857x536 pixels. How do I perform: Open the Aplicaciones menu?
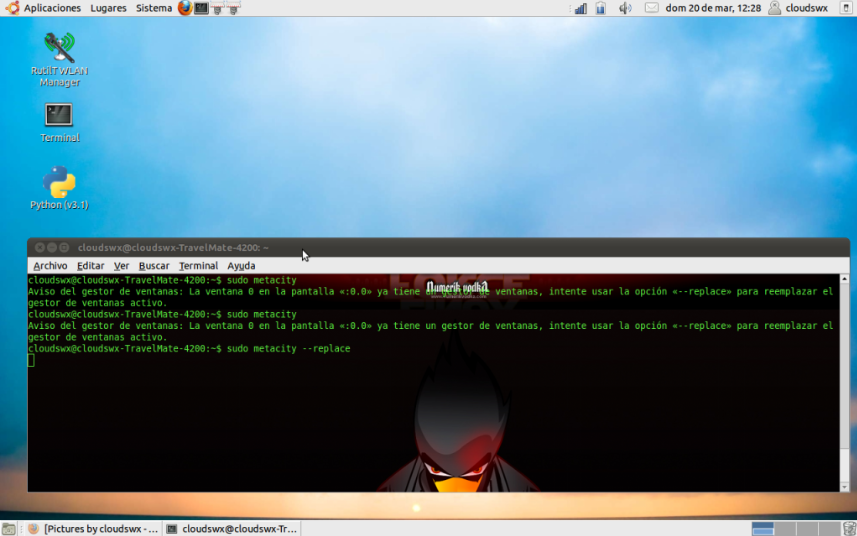(52, 8)
